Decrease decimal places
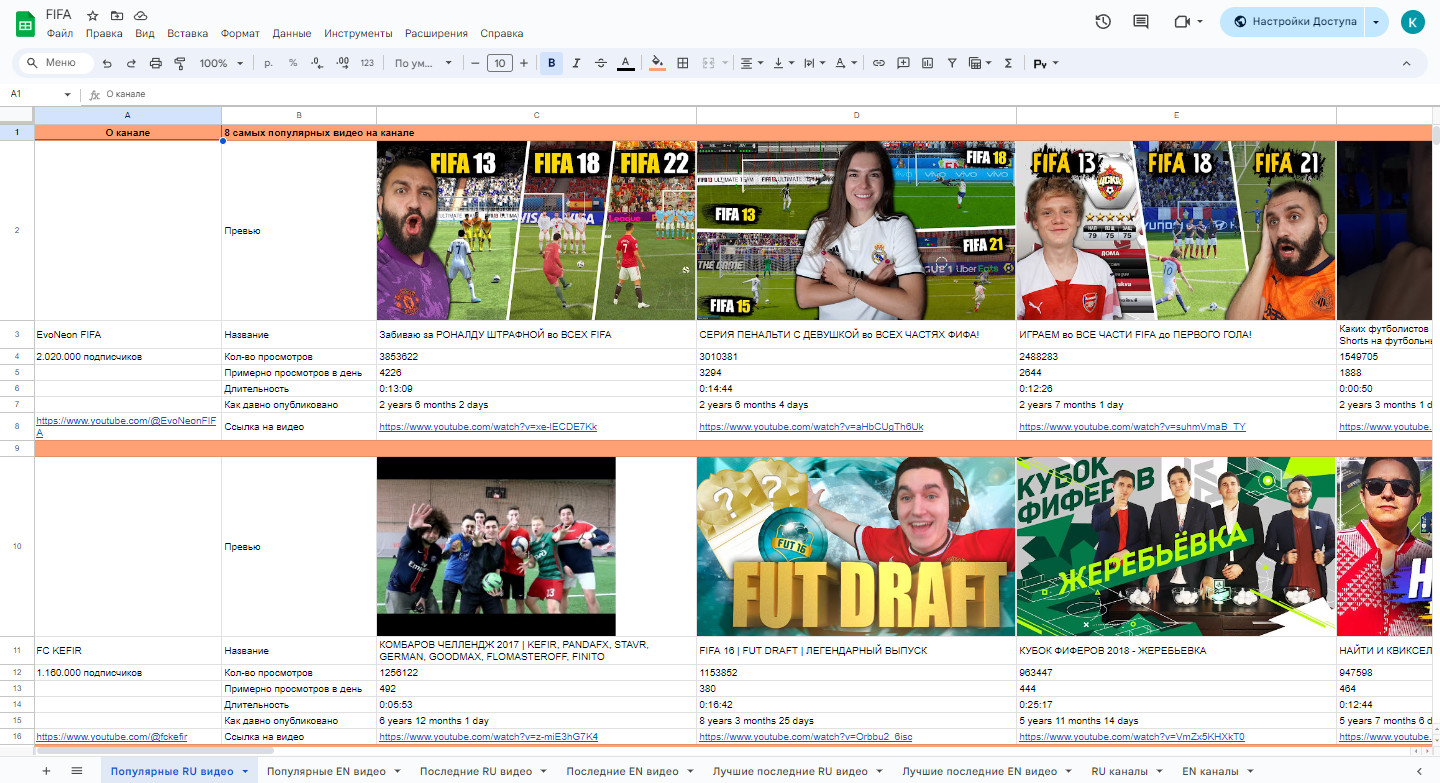 pyautogui.click(x=317, y=63)
